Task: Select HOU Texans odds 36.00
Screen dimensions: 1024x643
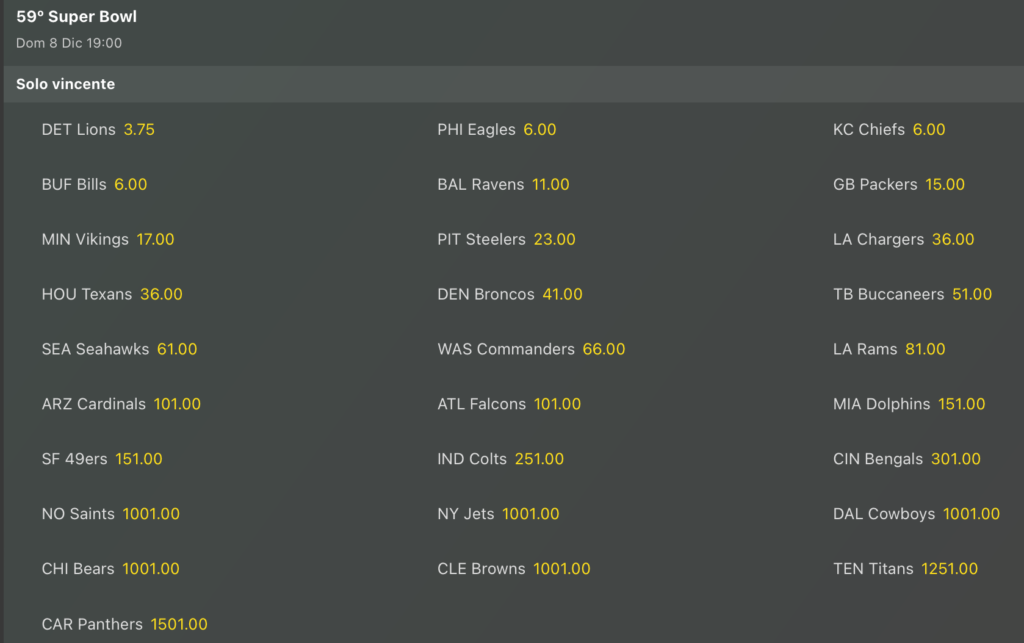Action: pos(161,295)
